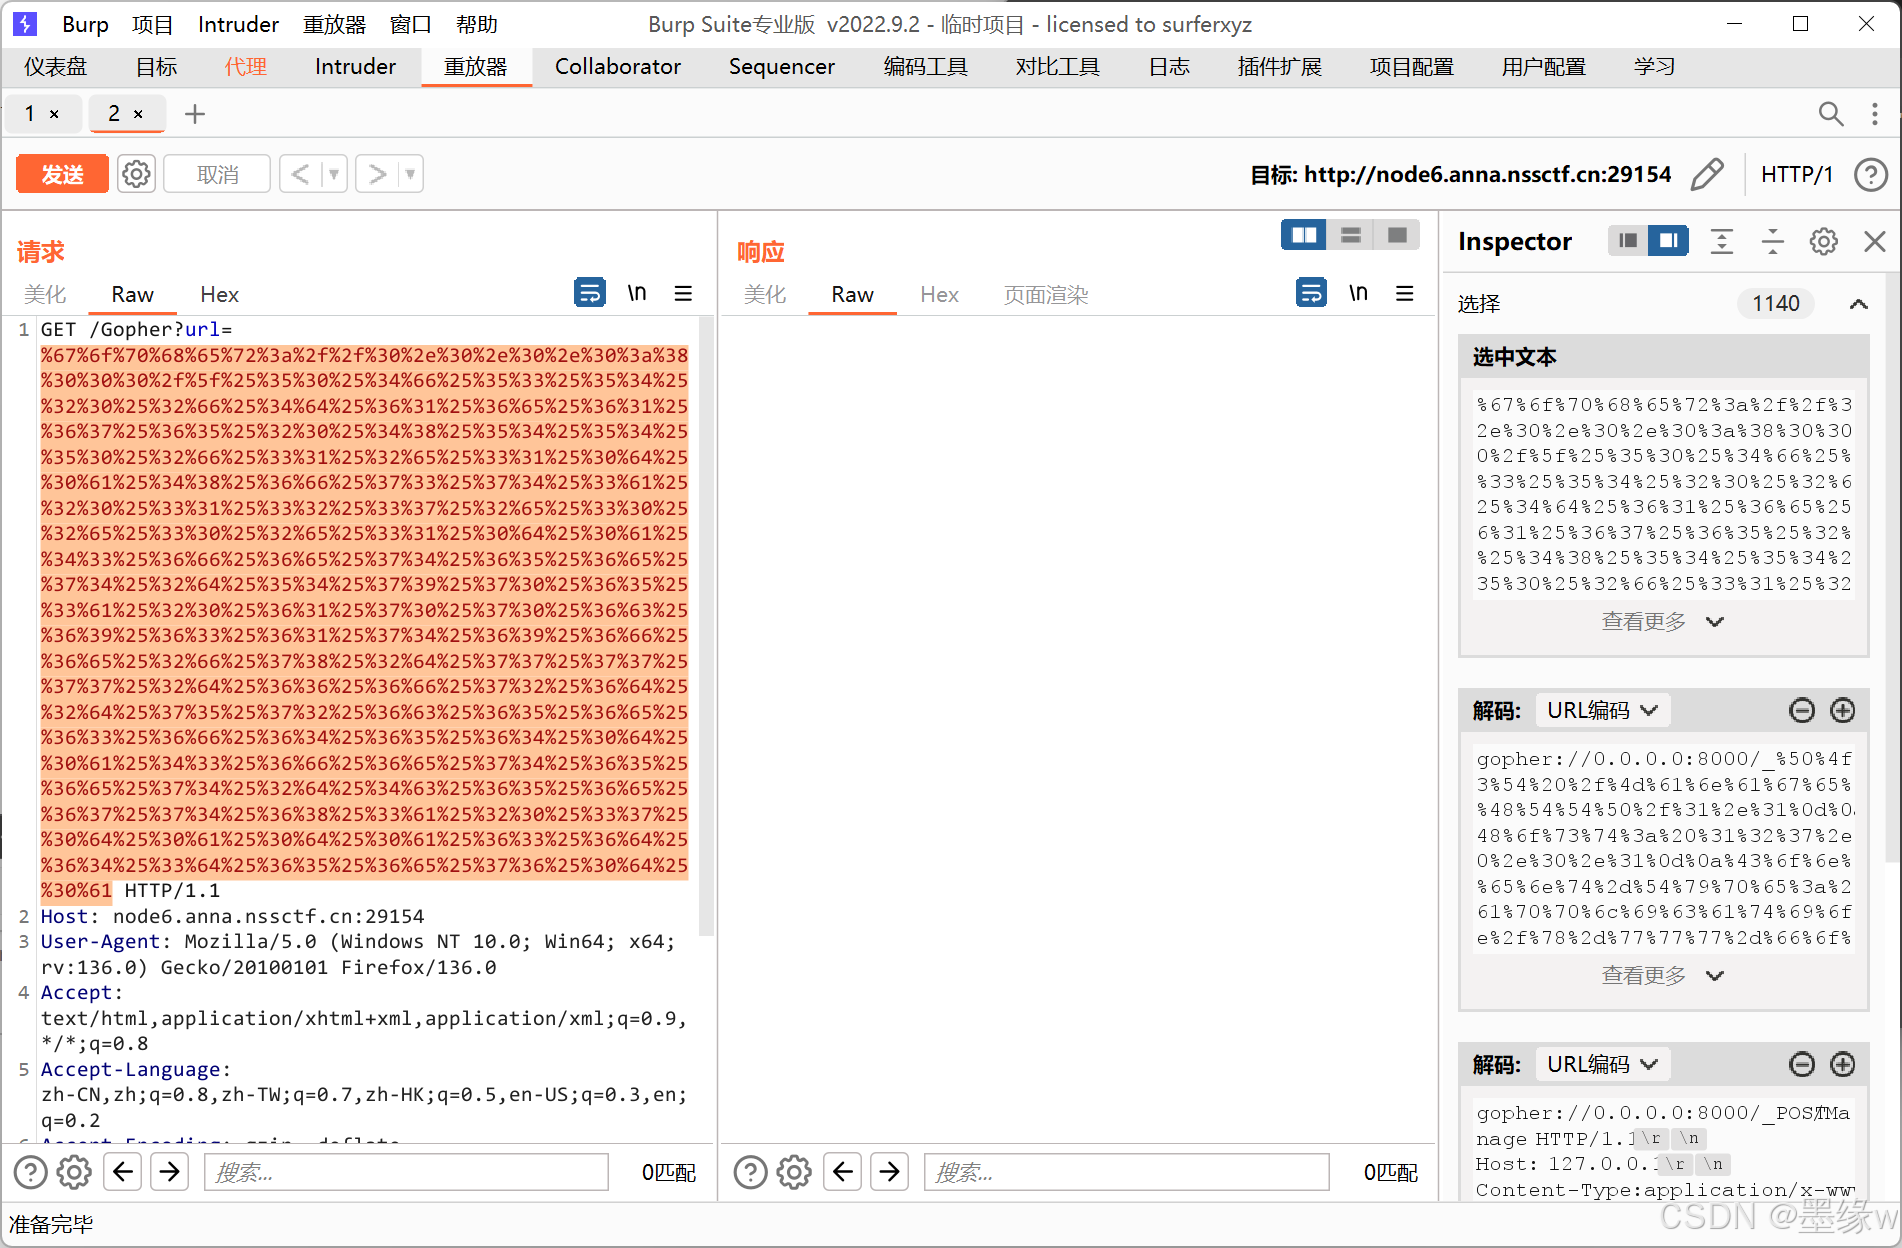Open second URL编码 decode type dropdown
Image resolution: width=1902 pixels, height=1248 pixels.
(x=1602, y=1064)
